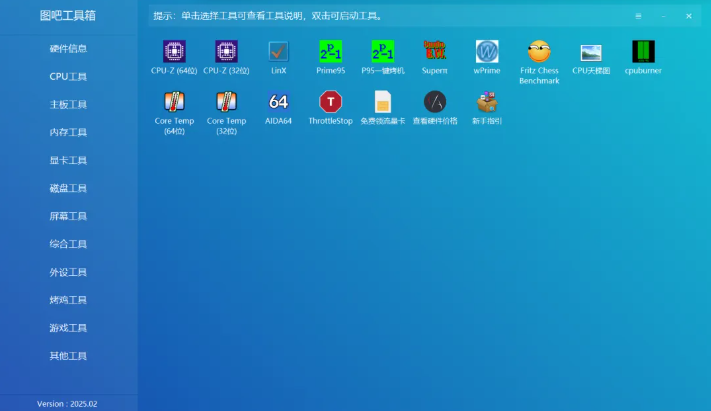This screenshot has height=411, width=711.
Task: Click the 免费领流量卡 SIM card icon
Action: click(383, 102)
